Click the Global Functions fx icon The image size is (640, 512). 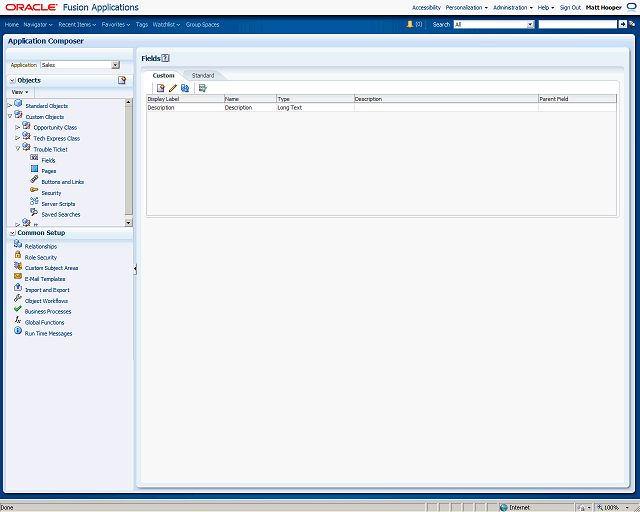[x=18, y=320]
